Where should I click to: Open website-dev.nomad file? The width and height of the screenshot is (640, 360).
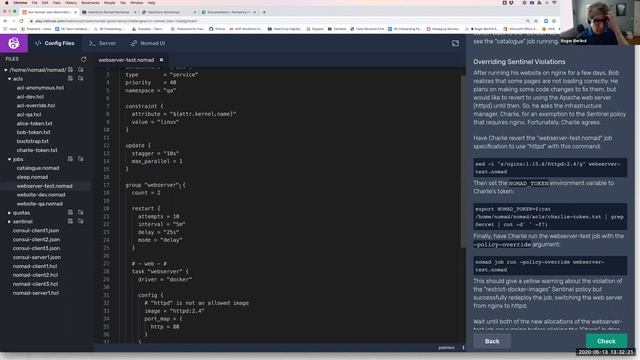pos(41,195)
